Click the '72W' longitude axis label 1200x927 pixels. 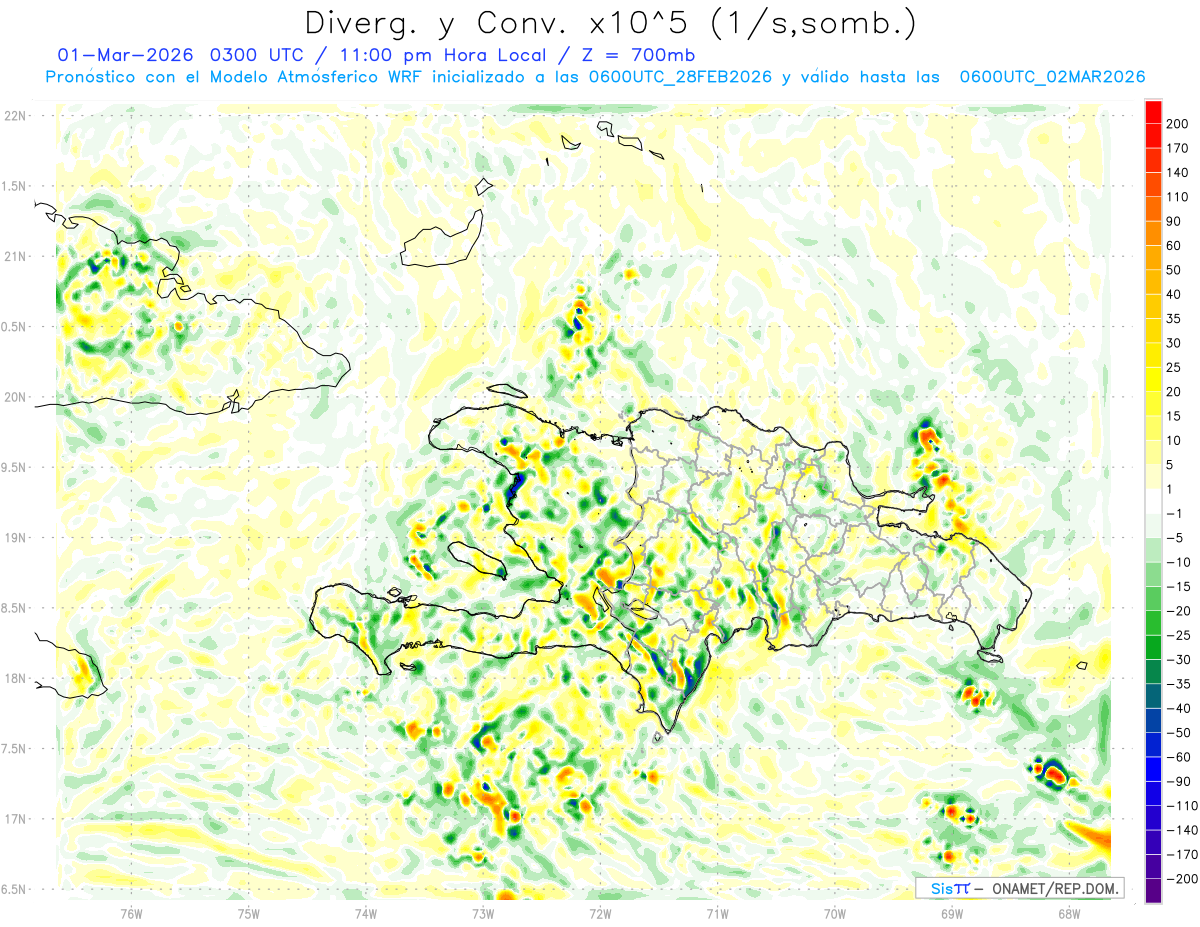coord(600,913)
